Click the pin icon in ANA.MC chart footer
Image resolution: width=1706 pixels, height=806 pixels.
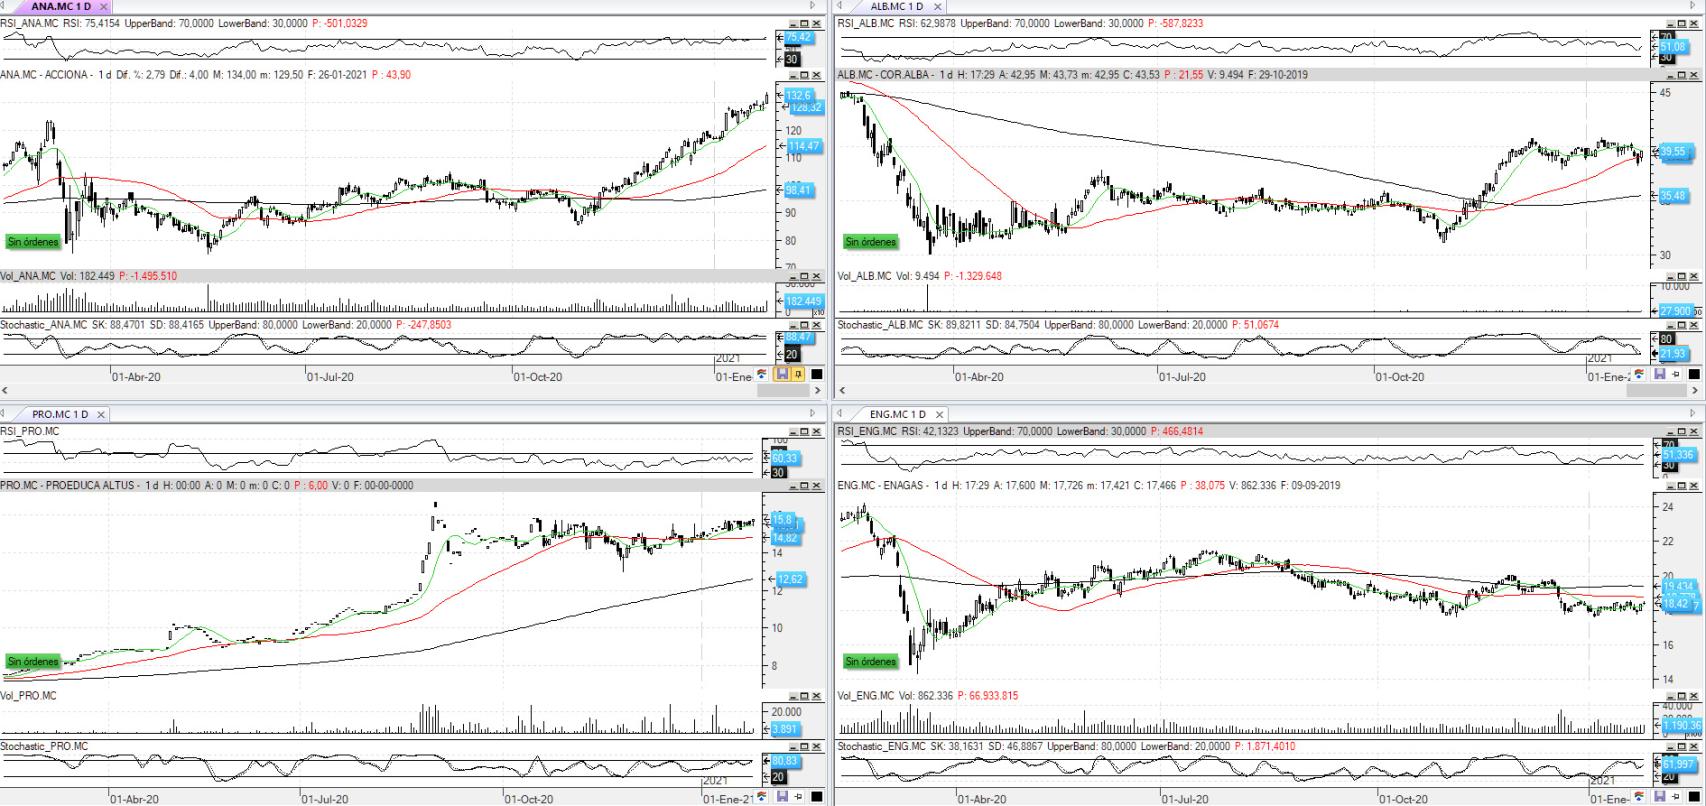[799, 375]
